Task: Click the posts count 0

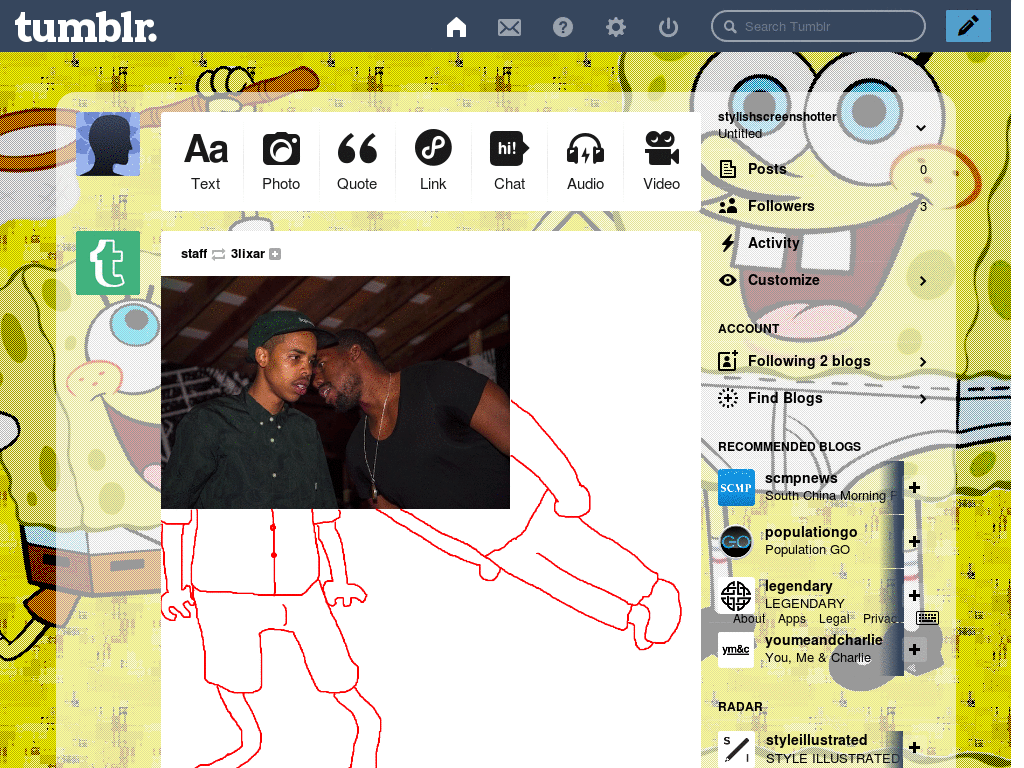Action: pos(923,170)
